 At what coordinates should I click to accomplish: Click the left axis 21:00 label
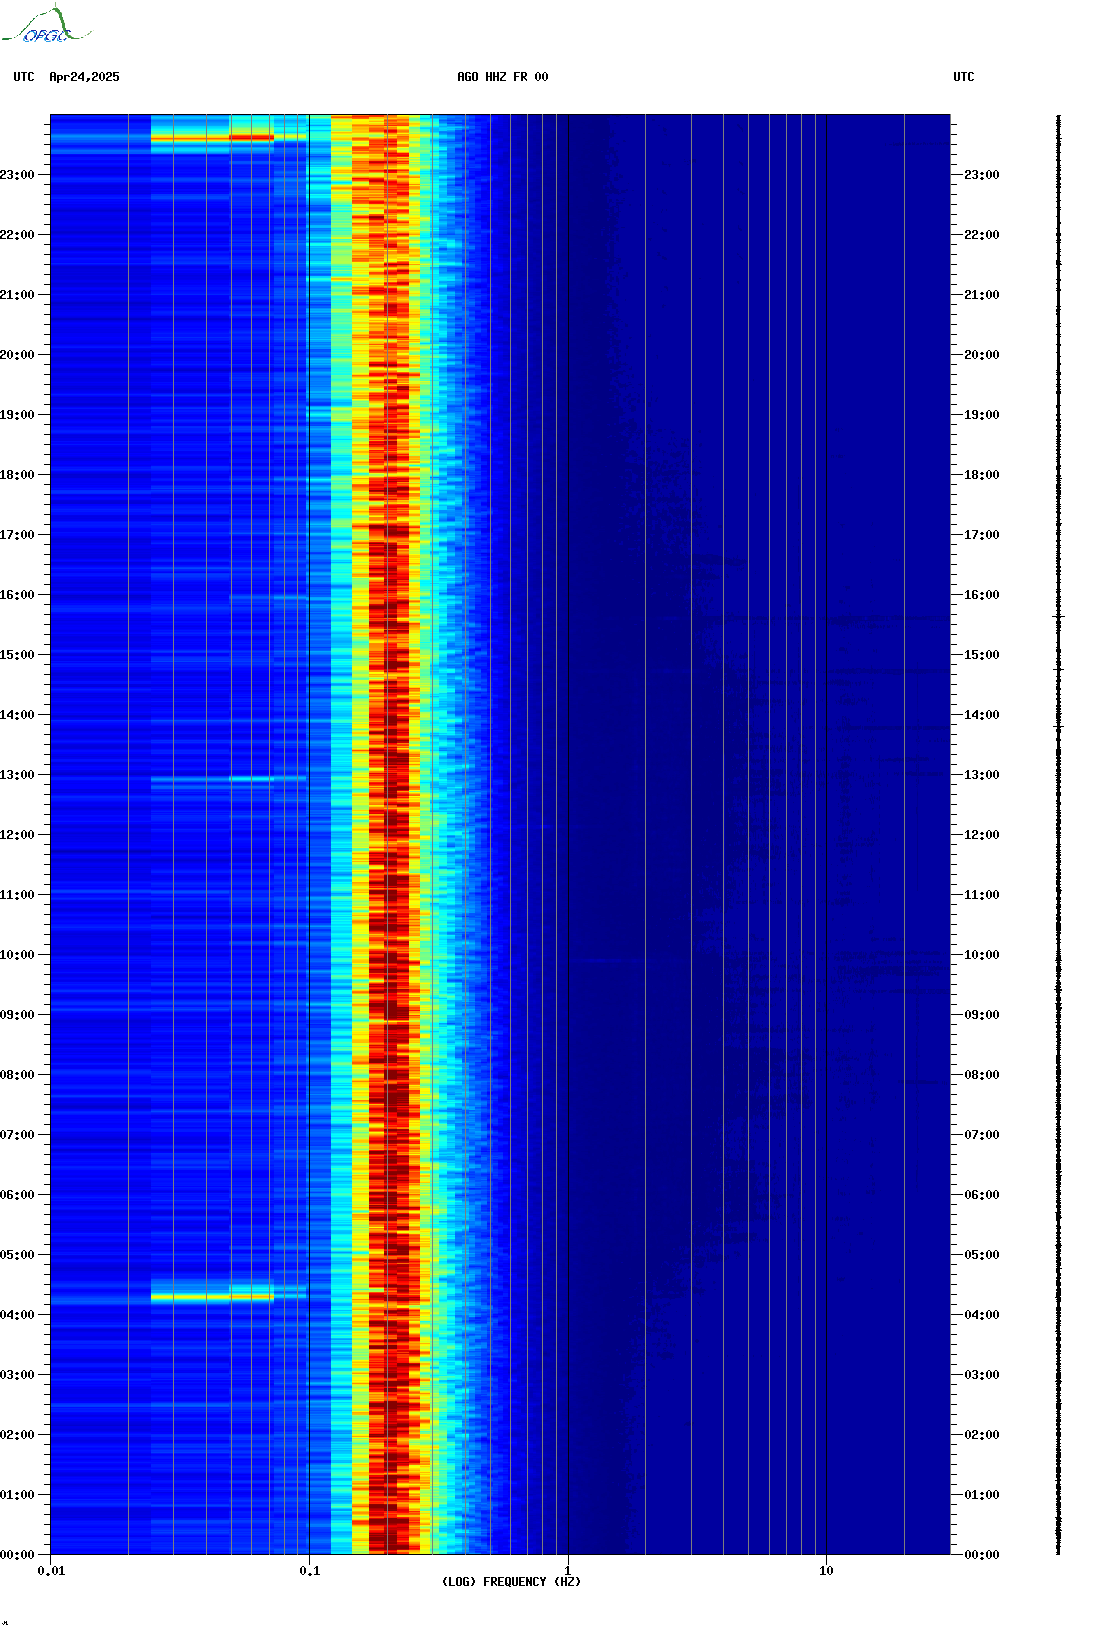[17, 295]
